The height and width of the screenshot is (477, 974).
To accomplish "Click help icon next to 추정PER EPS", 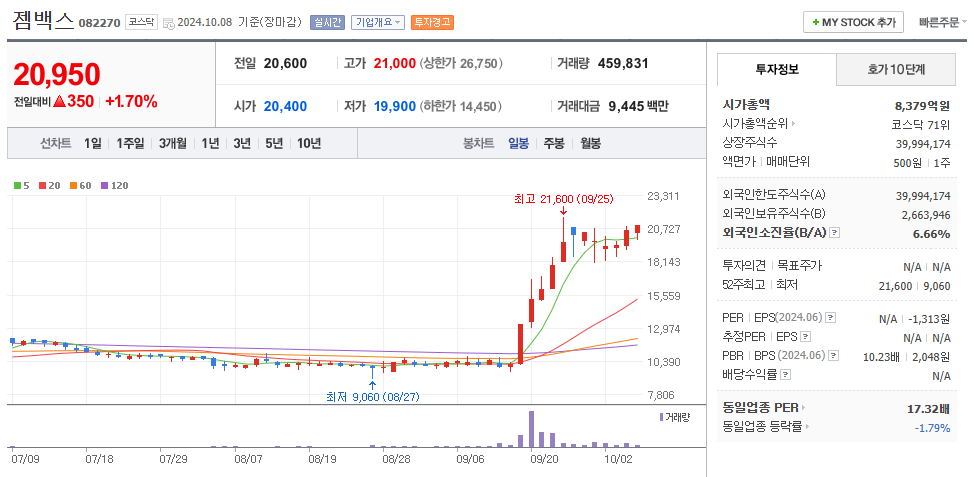I will point(806,337).
